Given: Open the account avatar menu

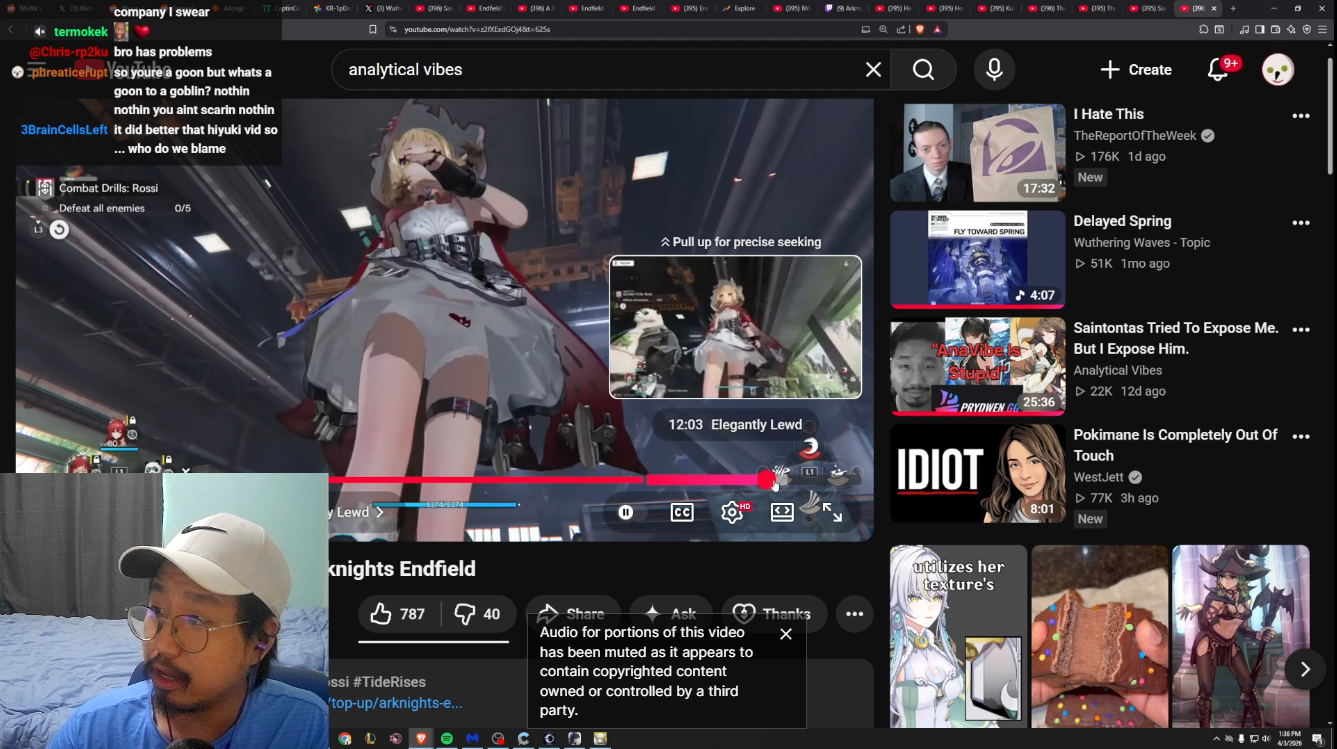Looking at the screenshot, I should (1278, 70).
